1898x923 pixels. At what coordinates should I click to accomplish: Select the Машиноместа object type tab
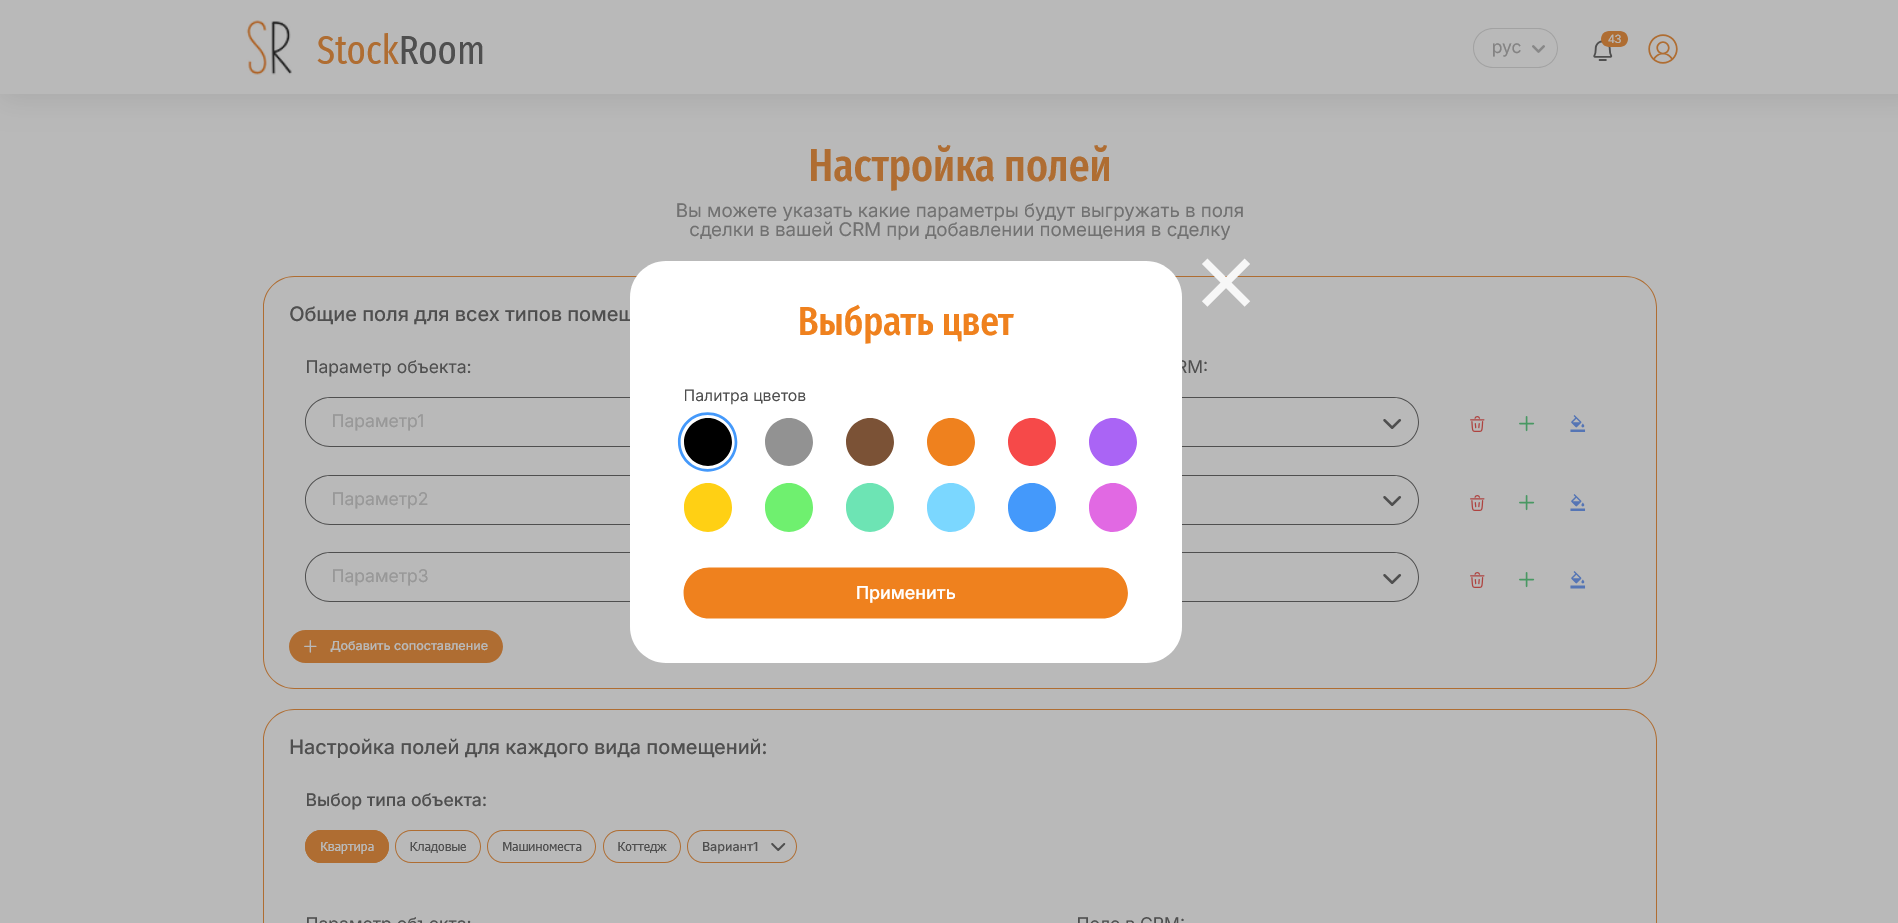(542, 847)
